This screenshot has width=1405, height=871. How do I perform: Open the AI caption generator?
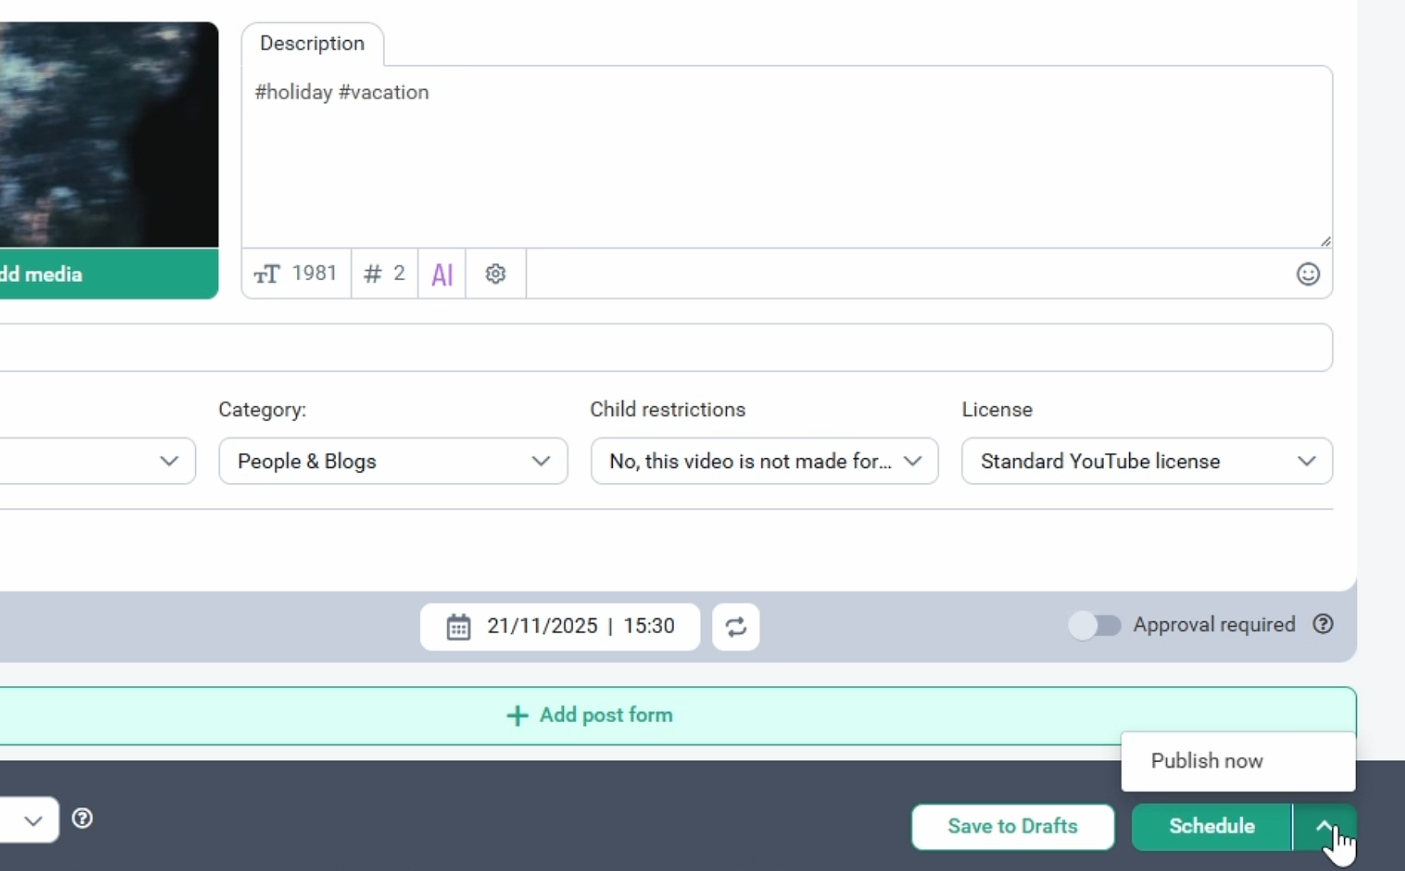[442, 274]
